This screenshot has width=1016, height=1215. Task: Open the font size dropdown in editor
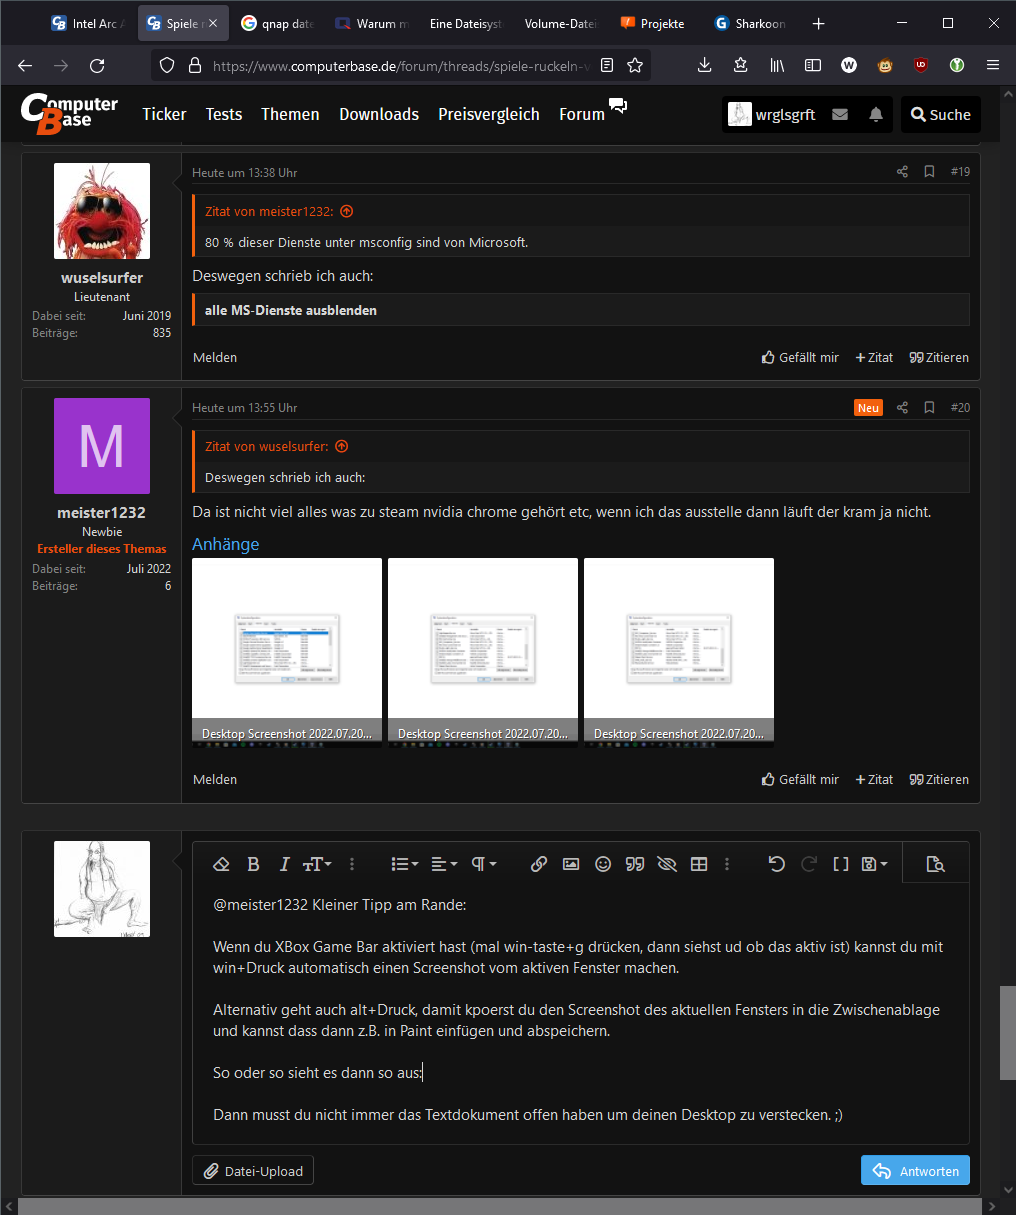(317, 864)
